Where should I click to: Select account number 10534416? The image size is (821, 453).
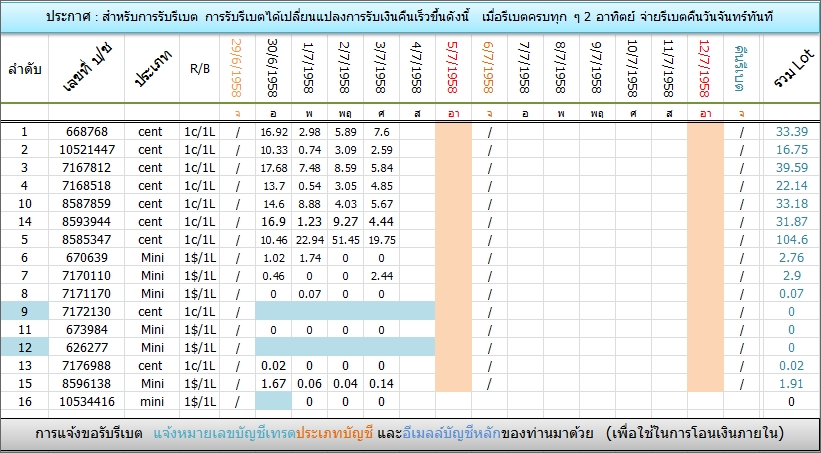pos(87,402)
